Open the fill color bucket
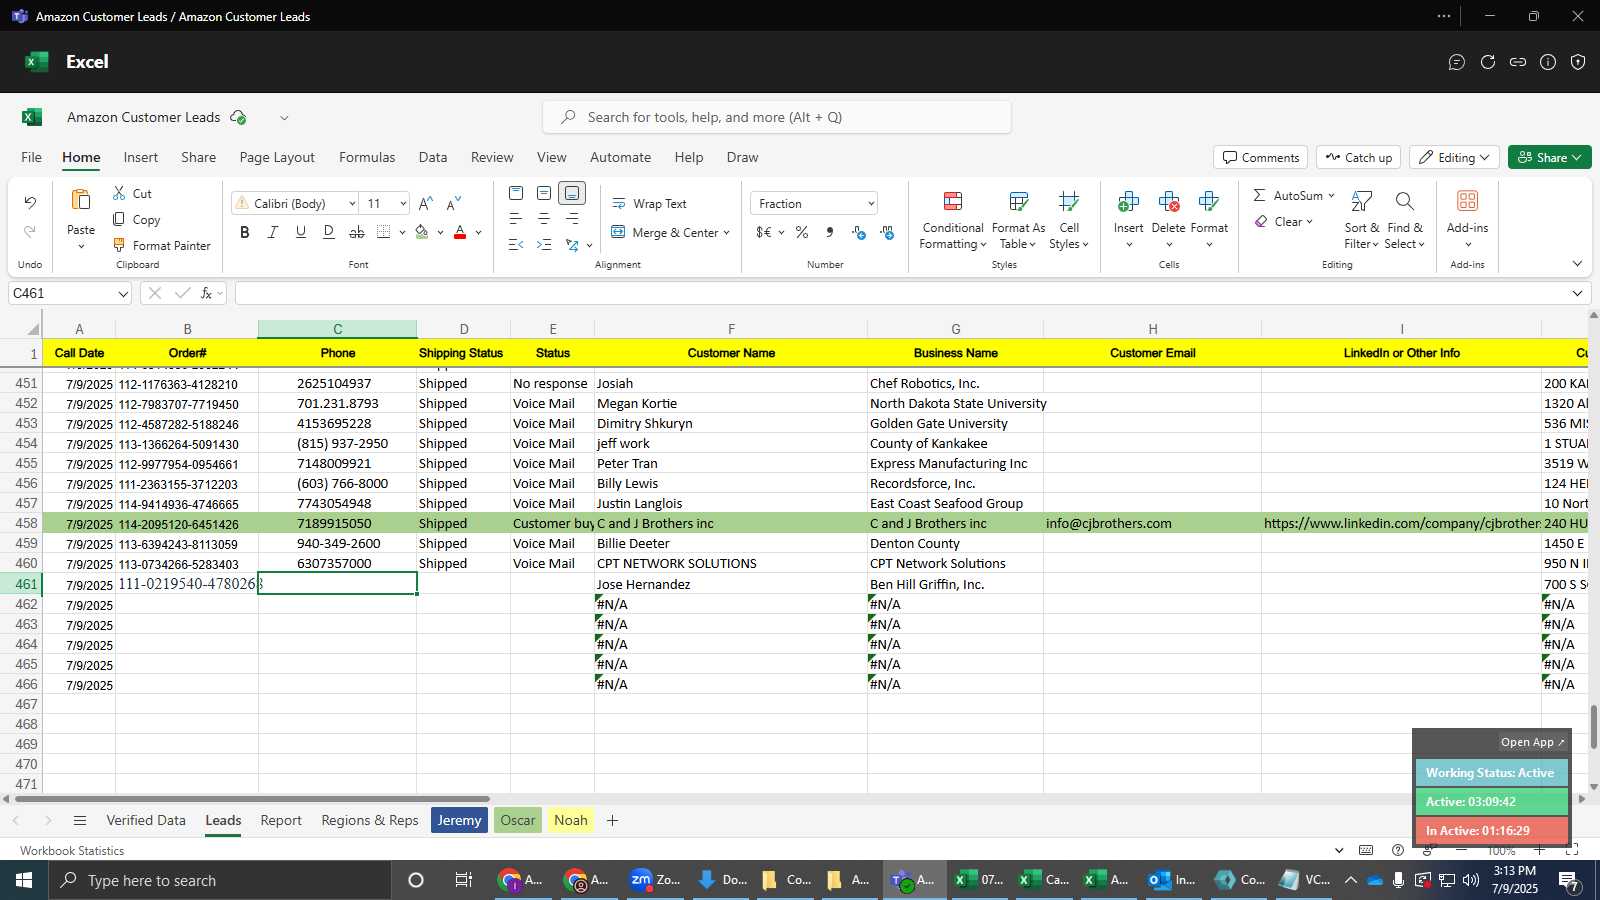This screenshot has height=900, width=1600. tap(422, 232)
